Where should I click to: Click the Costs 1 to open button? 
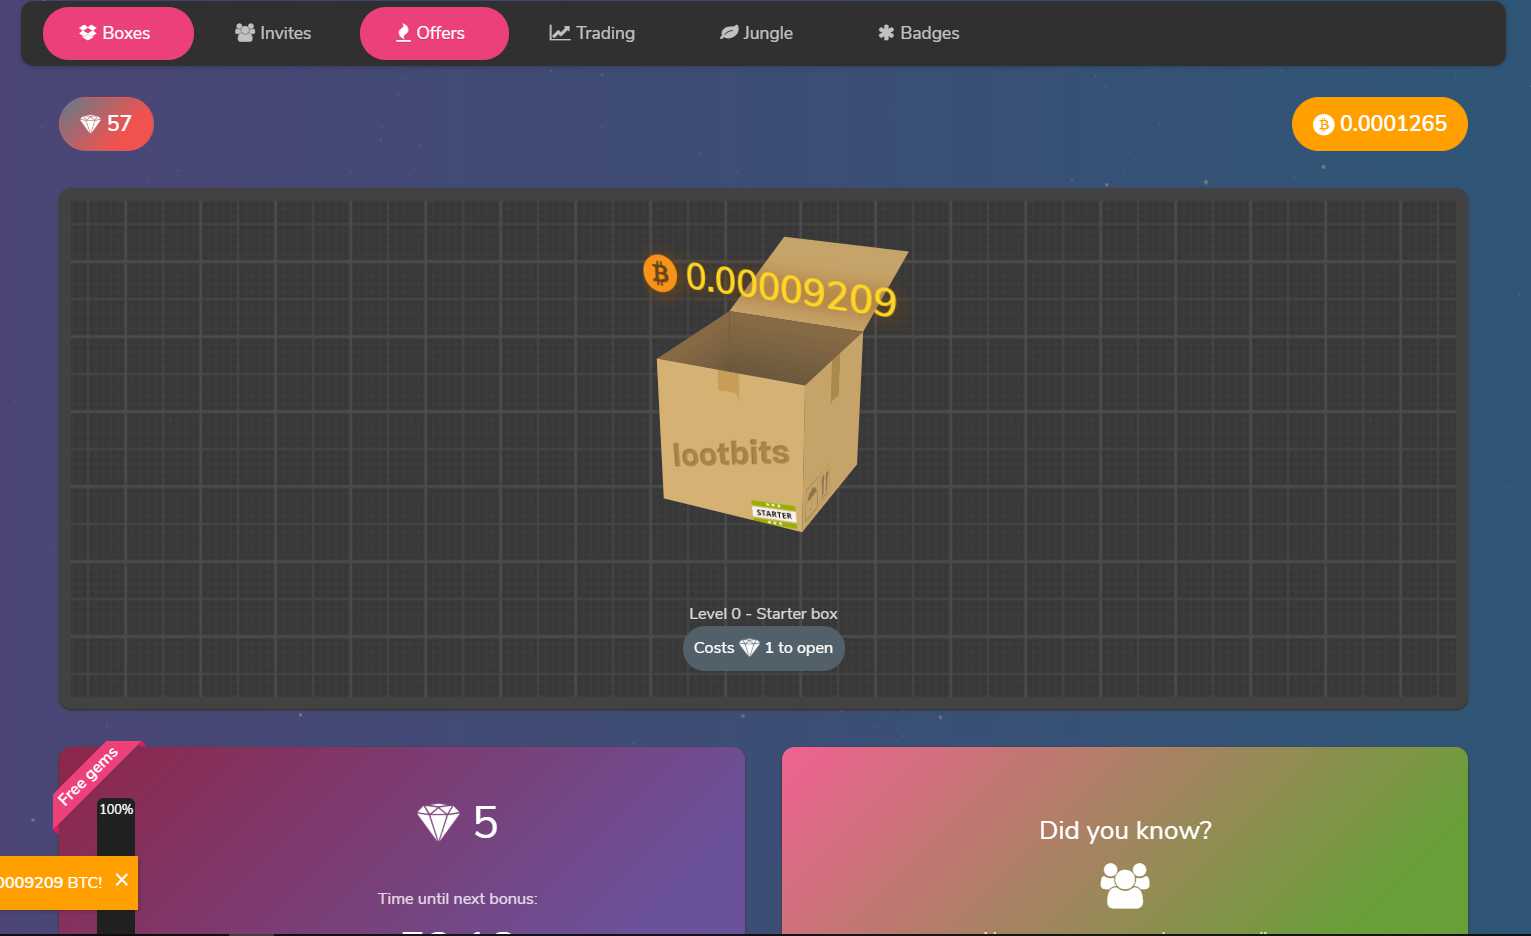pyautogui.click(x=764, y=648)
